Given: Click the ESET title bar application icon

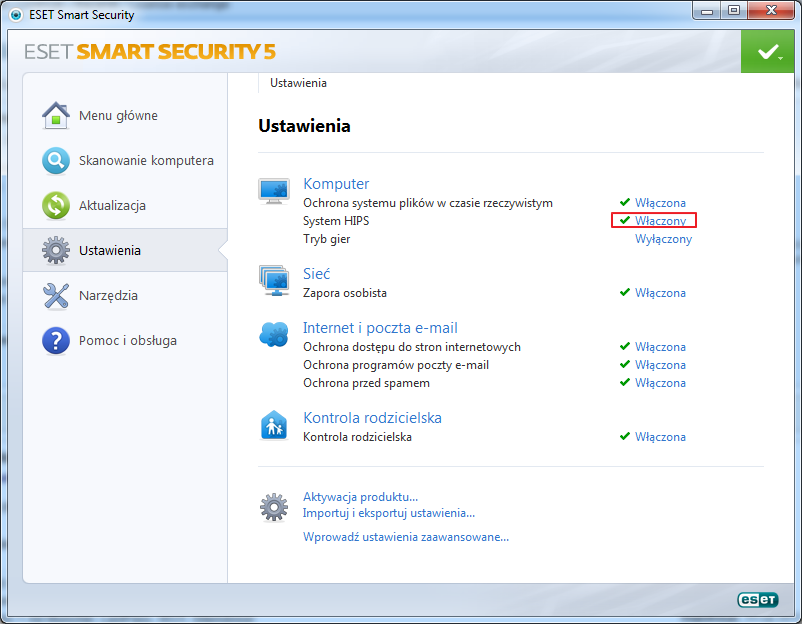Looking at the screenshot, I should (x=16, y=15).
